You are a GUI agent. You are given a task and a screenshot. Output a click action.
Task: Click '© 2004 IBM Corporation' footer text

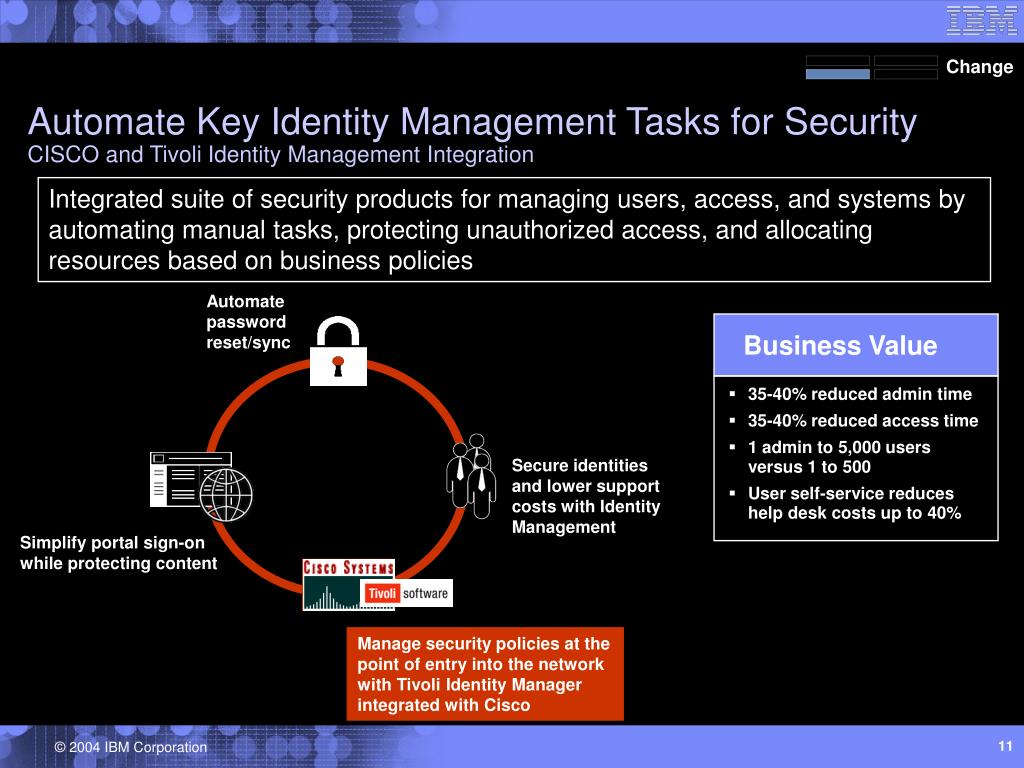pos(131,747)
